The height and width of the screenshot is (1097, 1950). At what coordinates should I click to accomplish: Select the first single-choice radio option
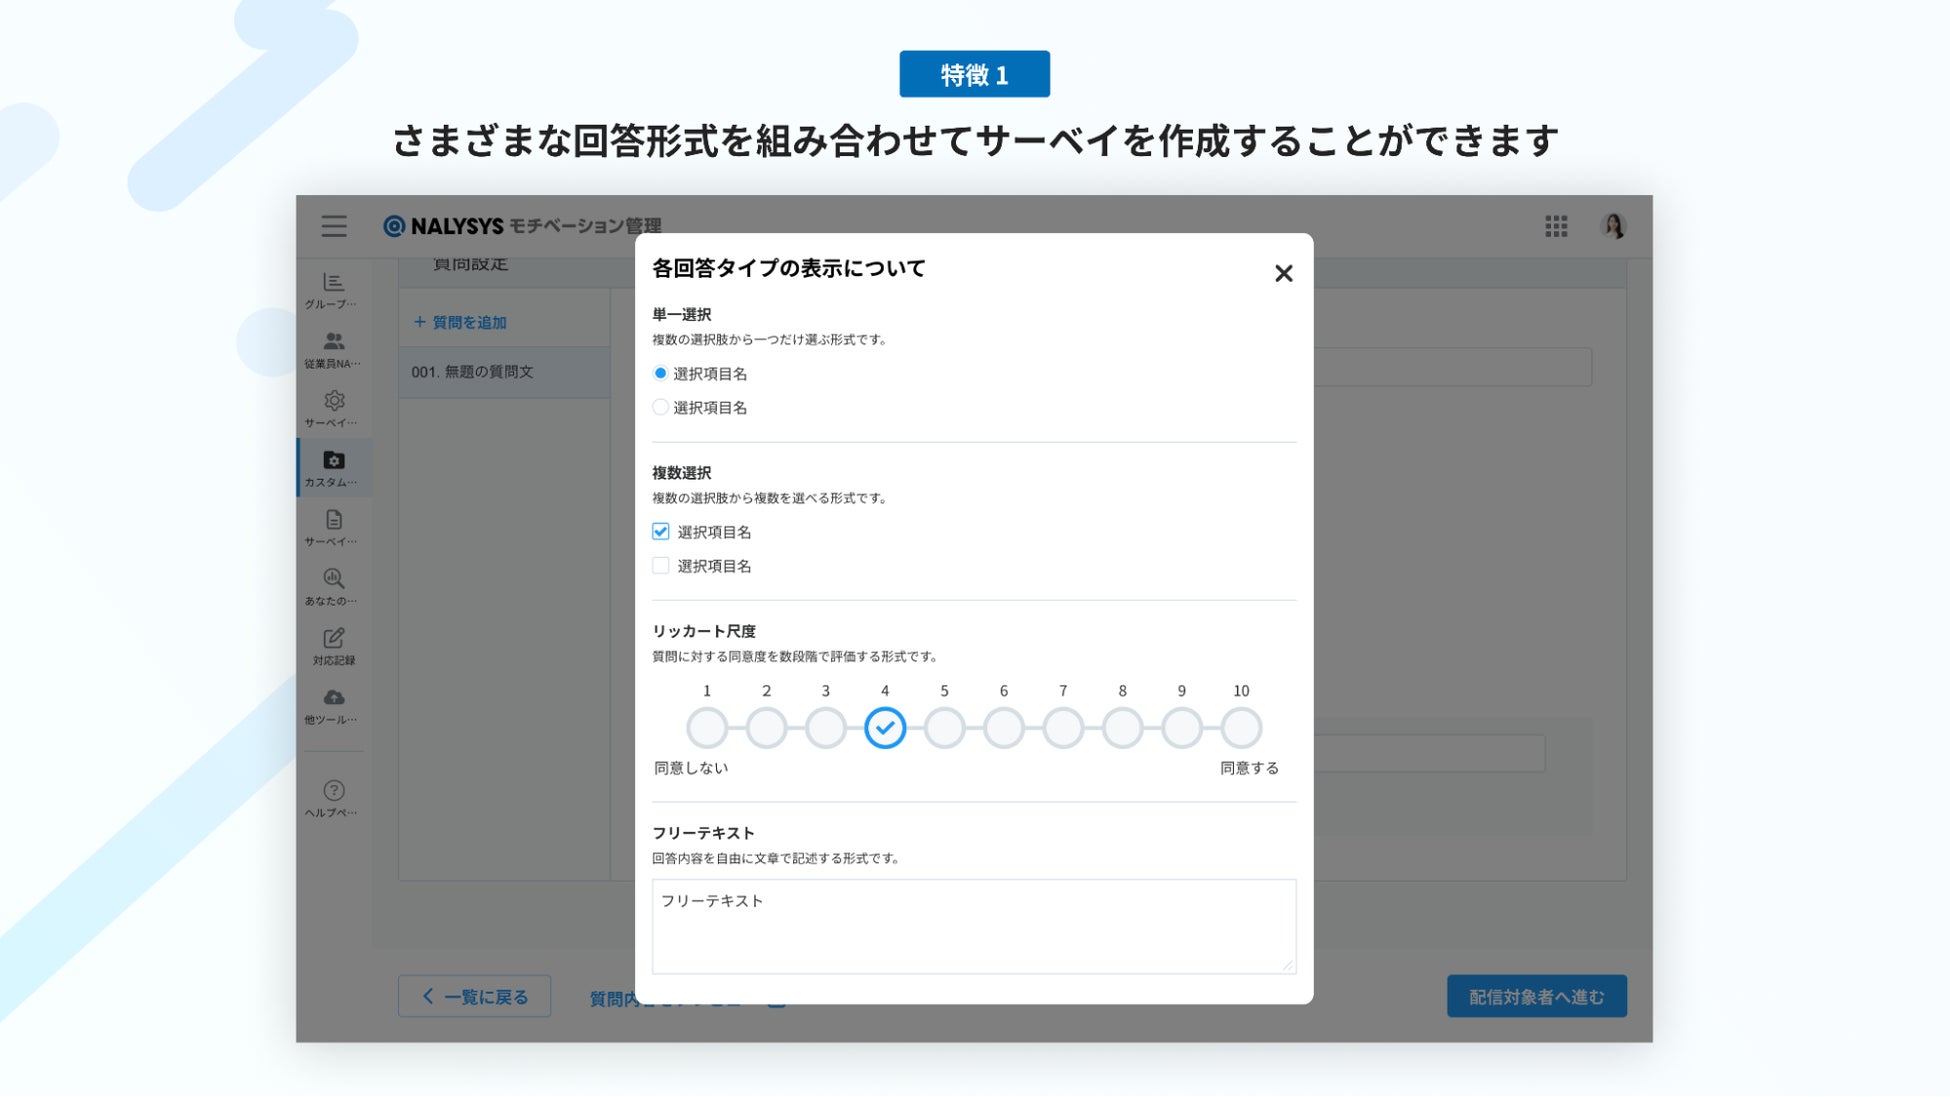click(661, 374)
